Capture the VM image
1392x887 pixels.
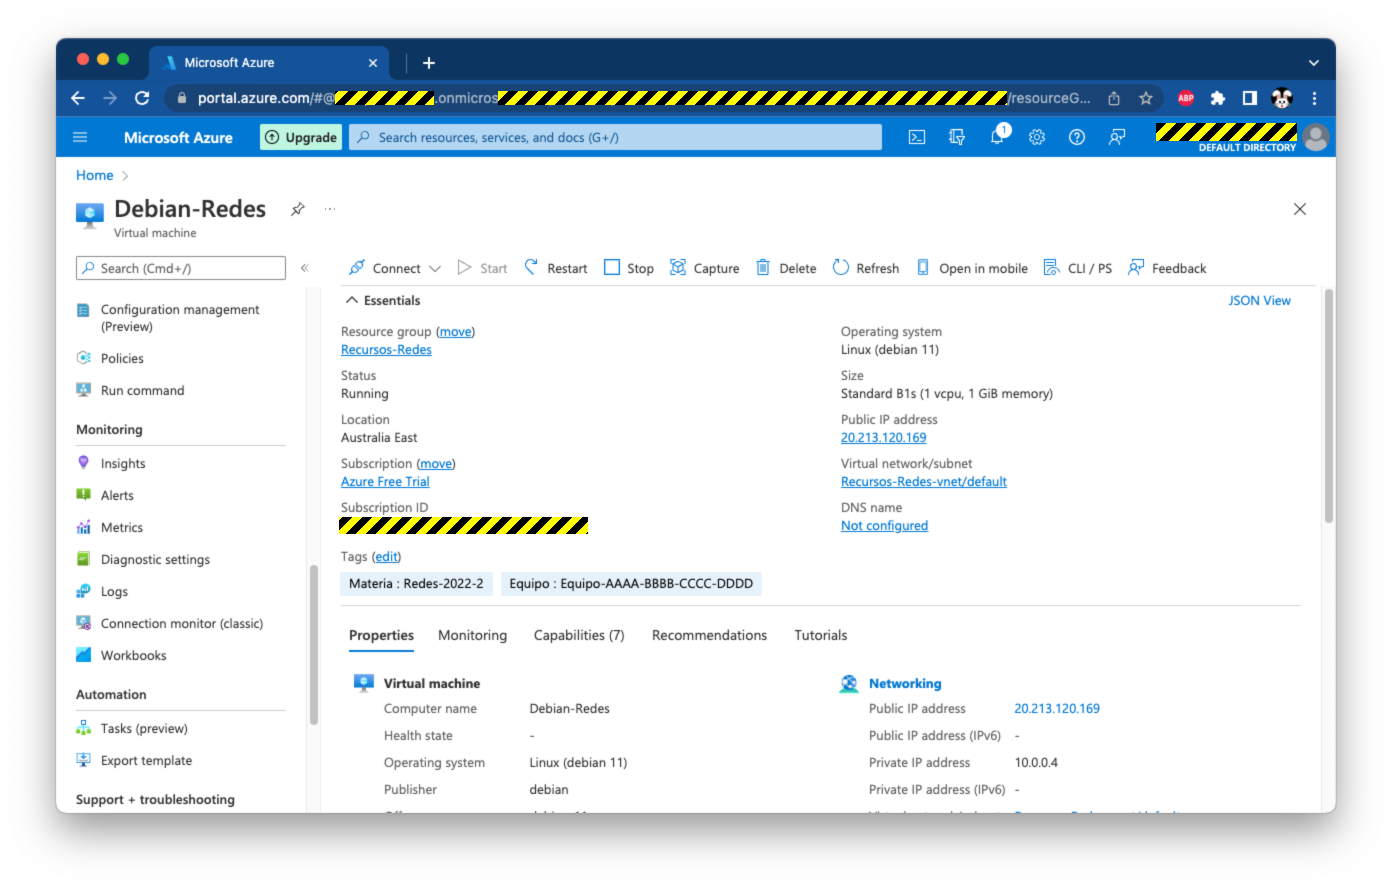coord(705,268)
